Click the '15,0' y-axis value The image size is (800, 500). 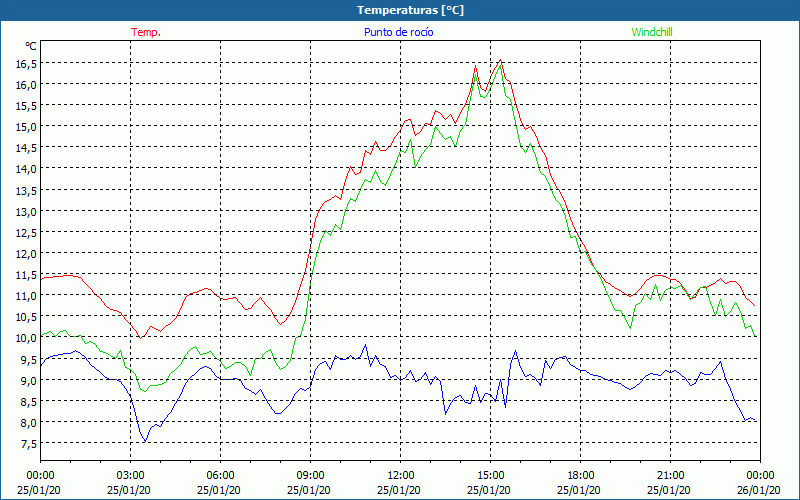[27, 127]
